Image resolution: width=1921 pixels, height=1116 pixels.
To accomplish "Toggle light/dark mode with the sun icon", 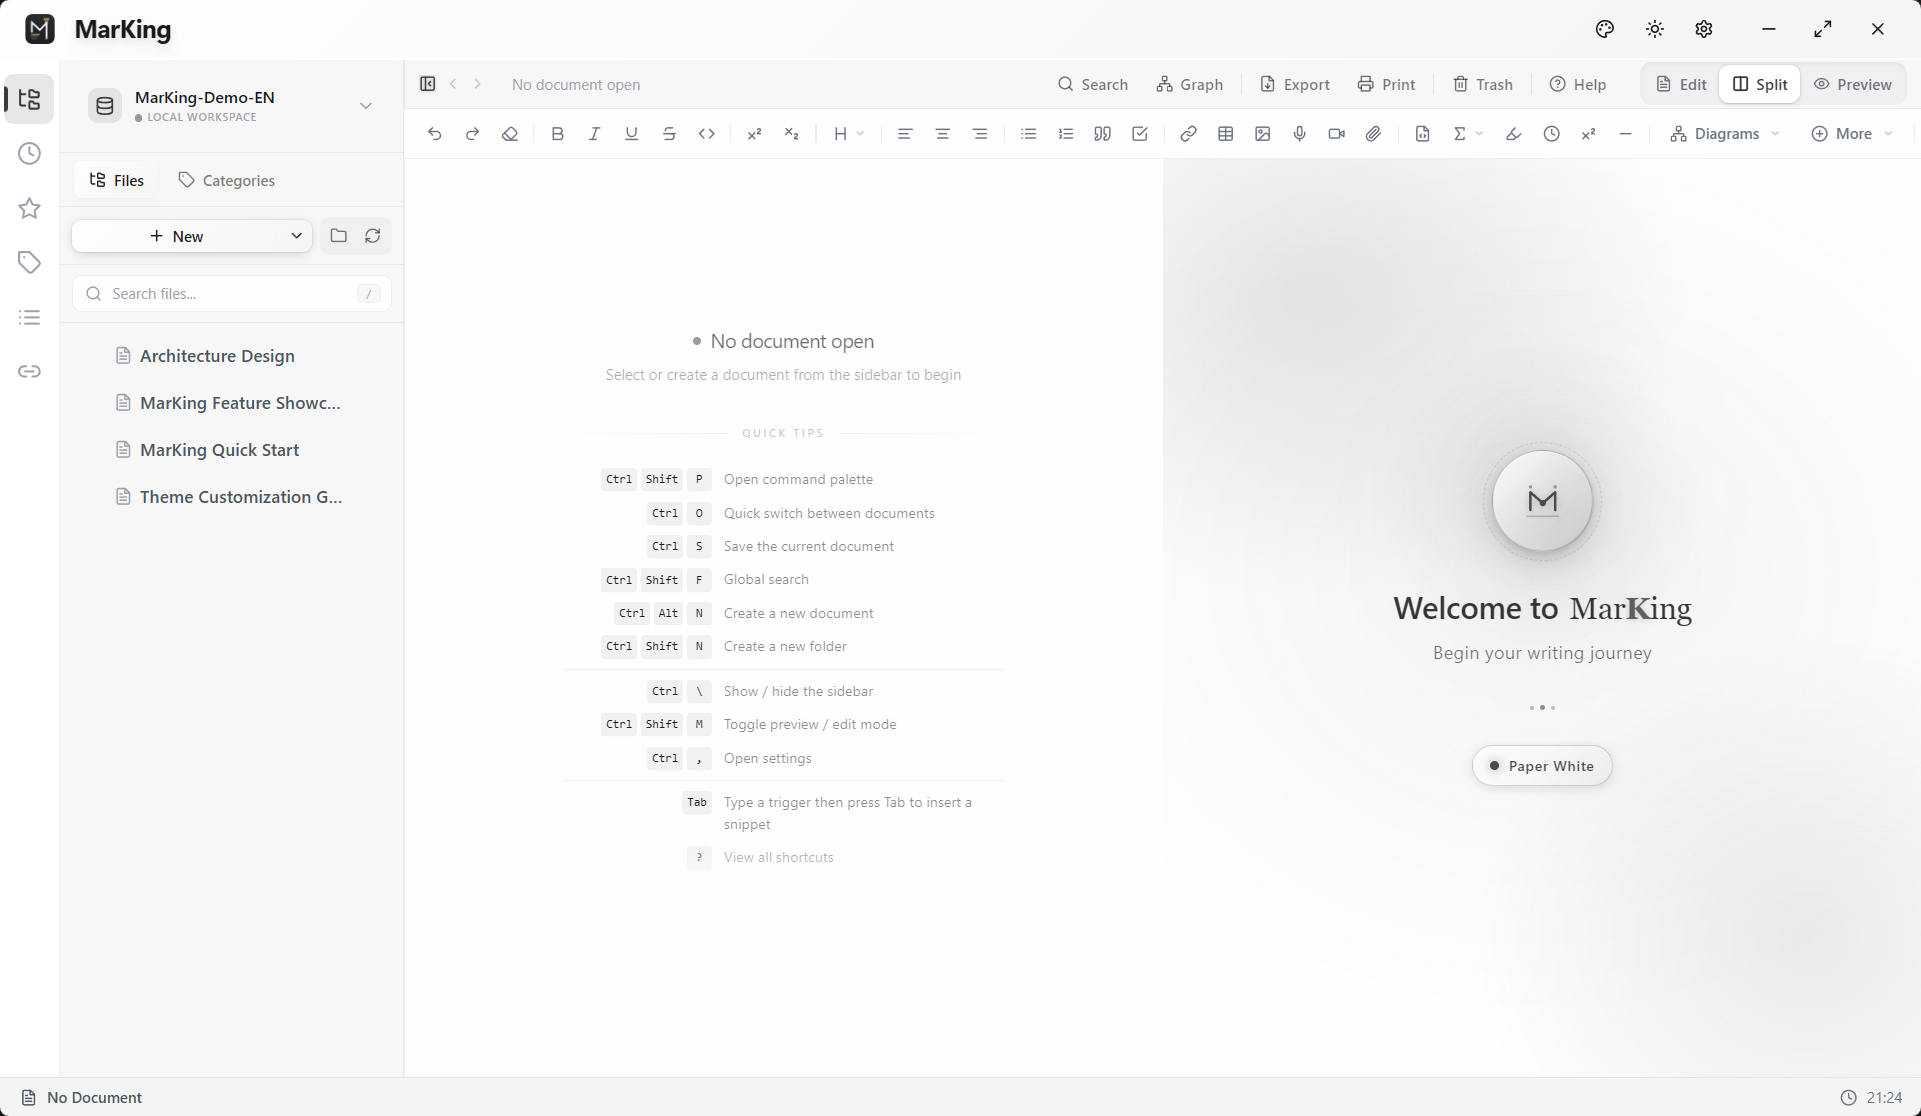I will pos(1655,29).
